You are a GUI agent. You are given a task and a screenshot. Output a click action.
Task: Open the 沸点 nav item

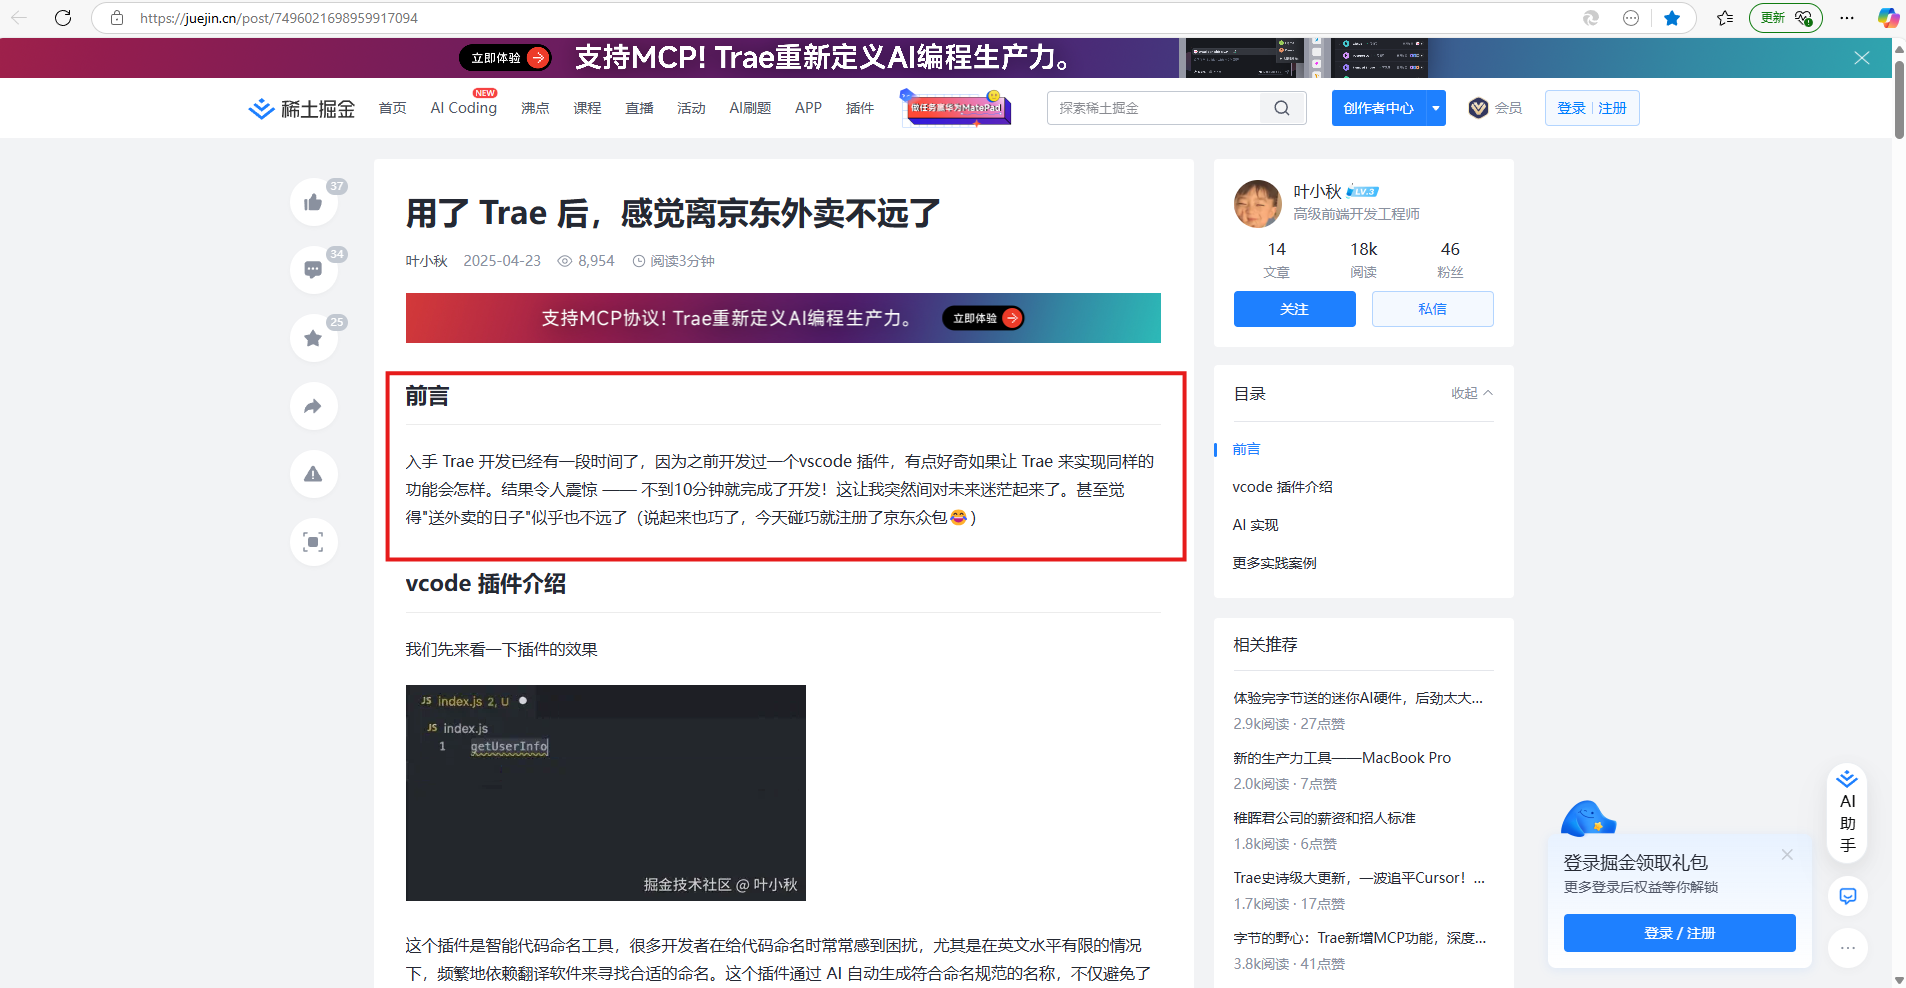pos(535,108)
